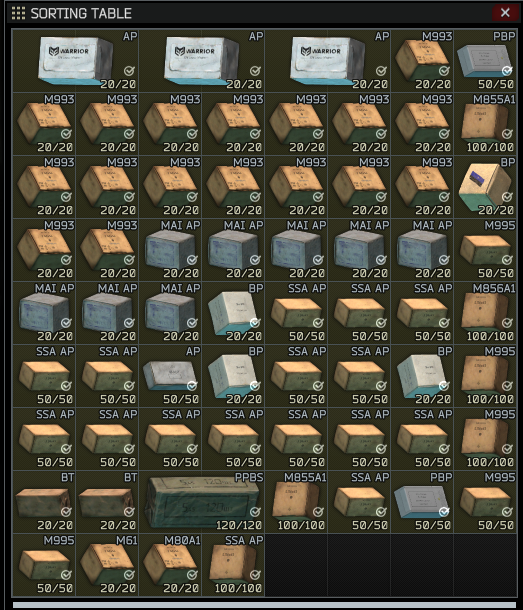Select the M855A1 box beside the PPBS crate
The height and width of the screenshot is (610, 523).
click(296, 502)
